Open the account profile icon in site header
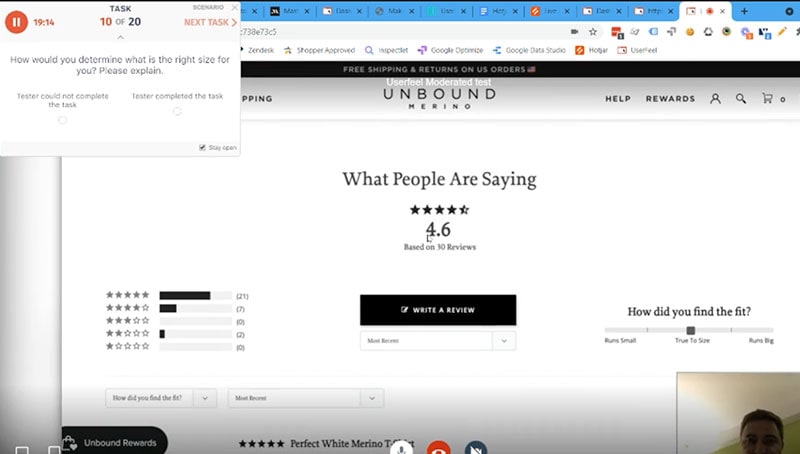Image resolution: width=800 pixels, height=454 pixels. [715, 99]
